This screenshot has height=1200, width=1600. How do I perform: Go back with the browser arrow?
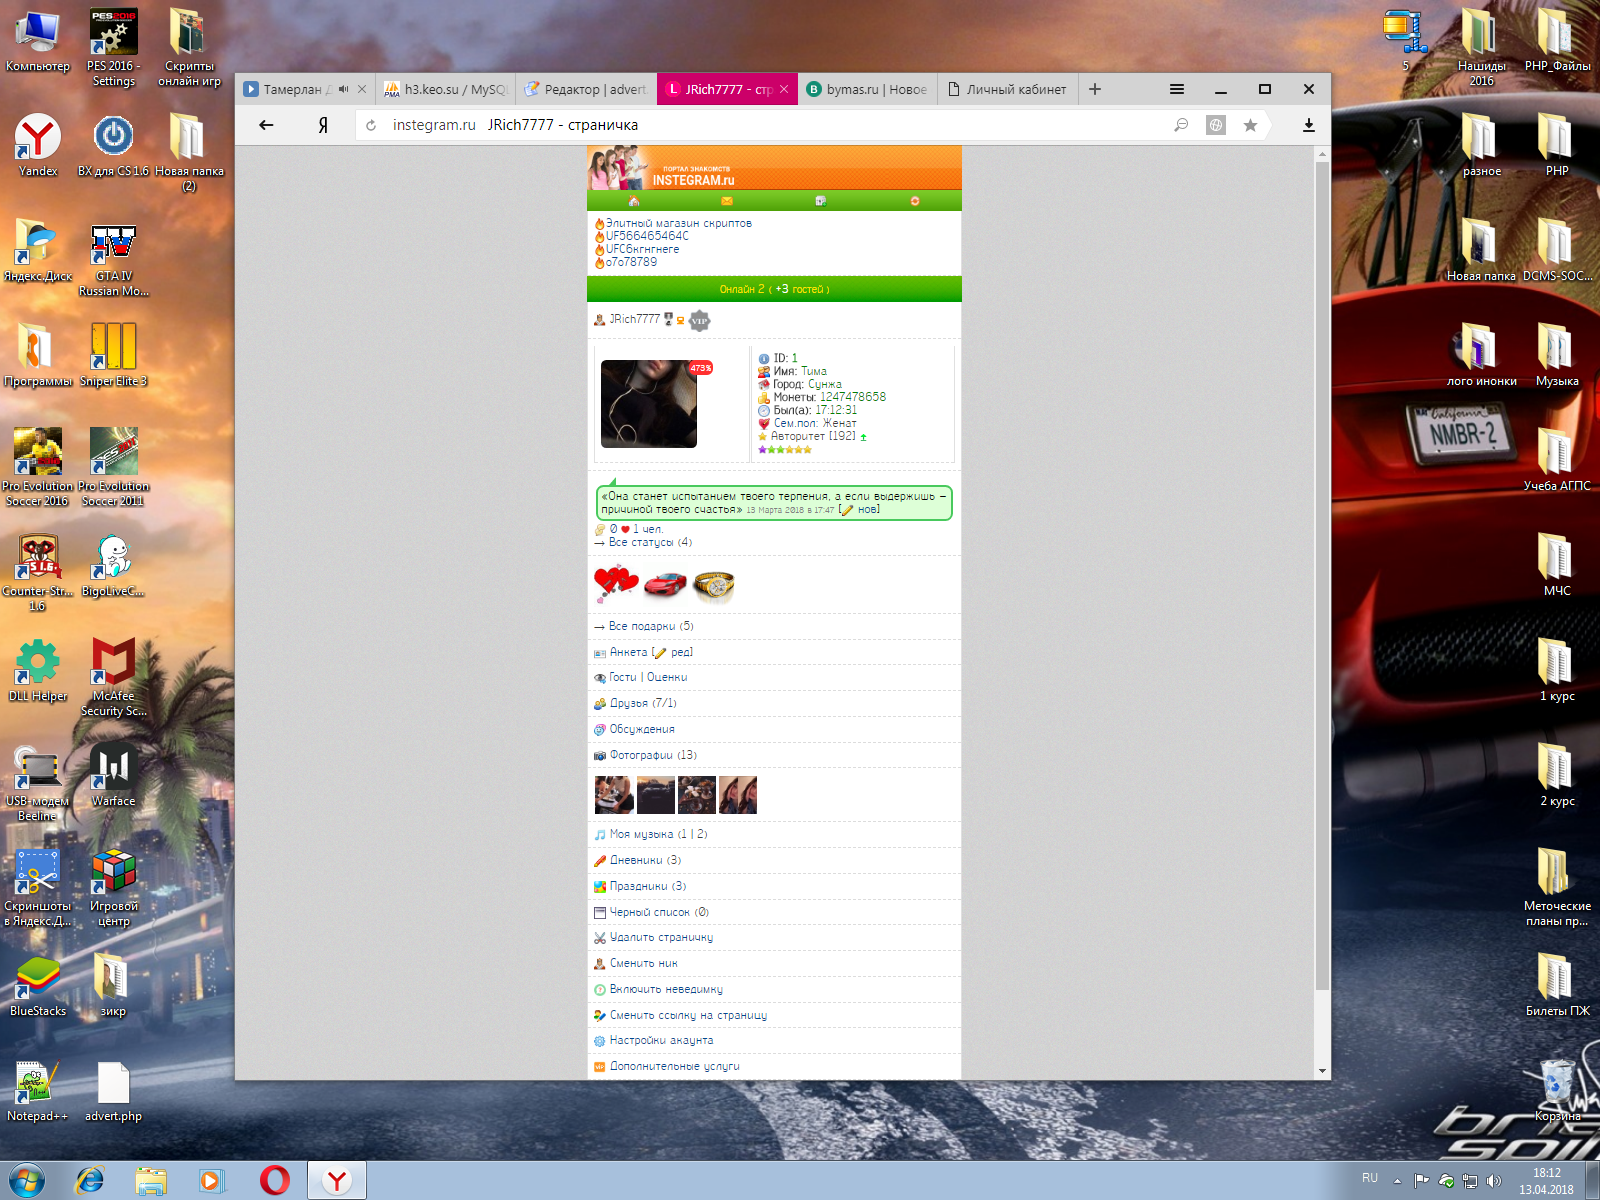(x=266, y=125)
